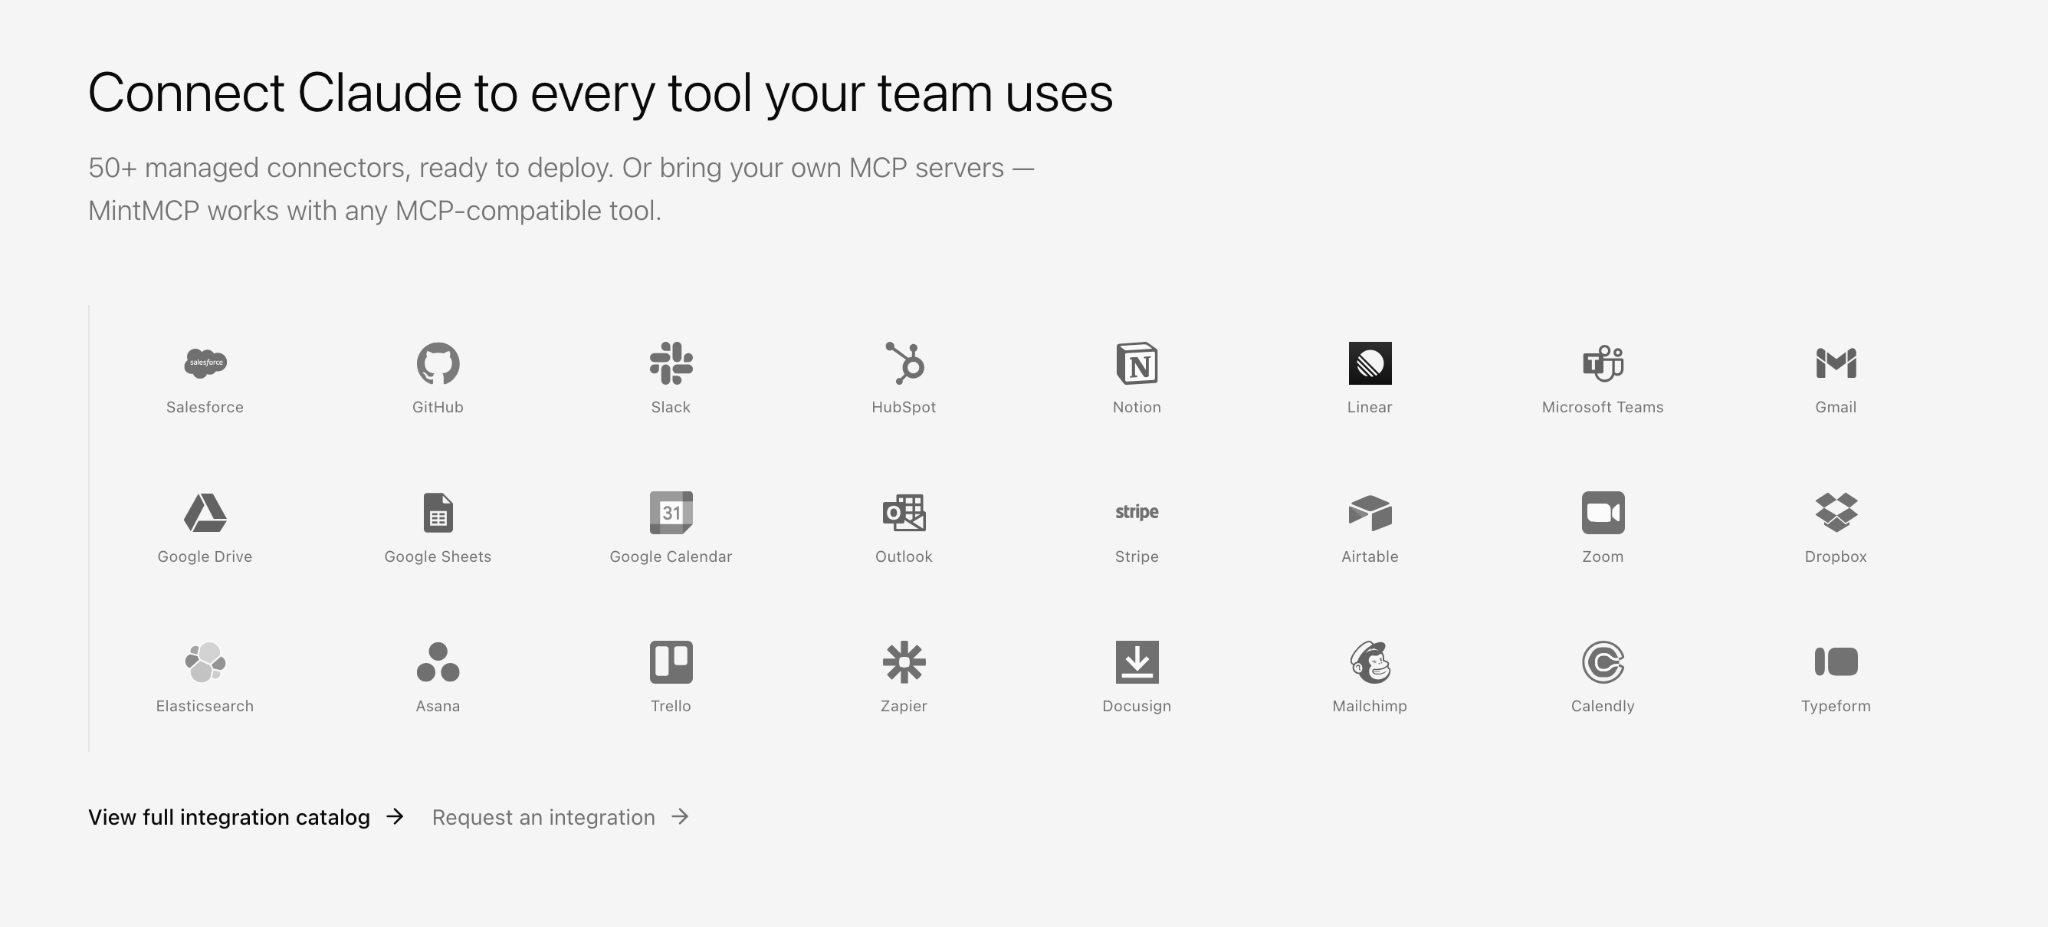This screenshot has height=927, width=2048.
Task: Click the Mailchimp monkey icon
Action: coord(1370,662)
